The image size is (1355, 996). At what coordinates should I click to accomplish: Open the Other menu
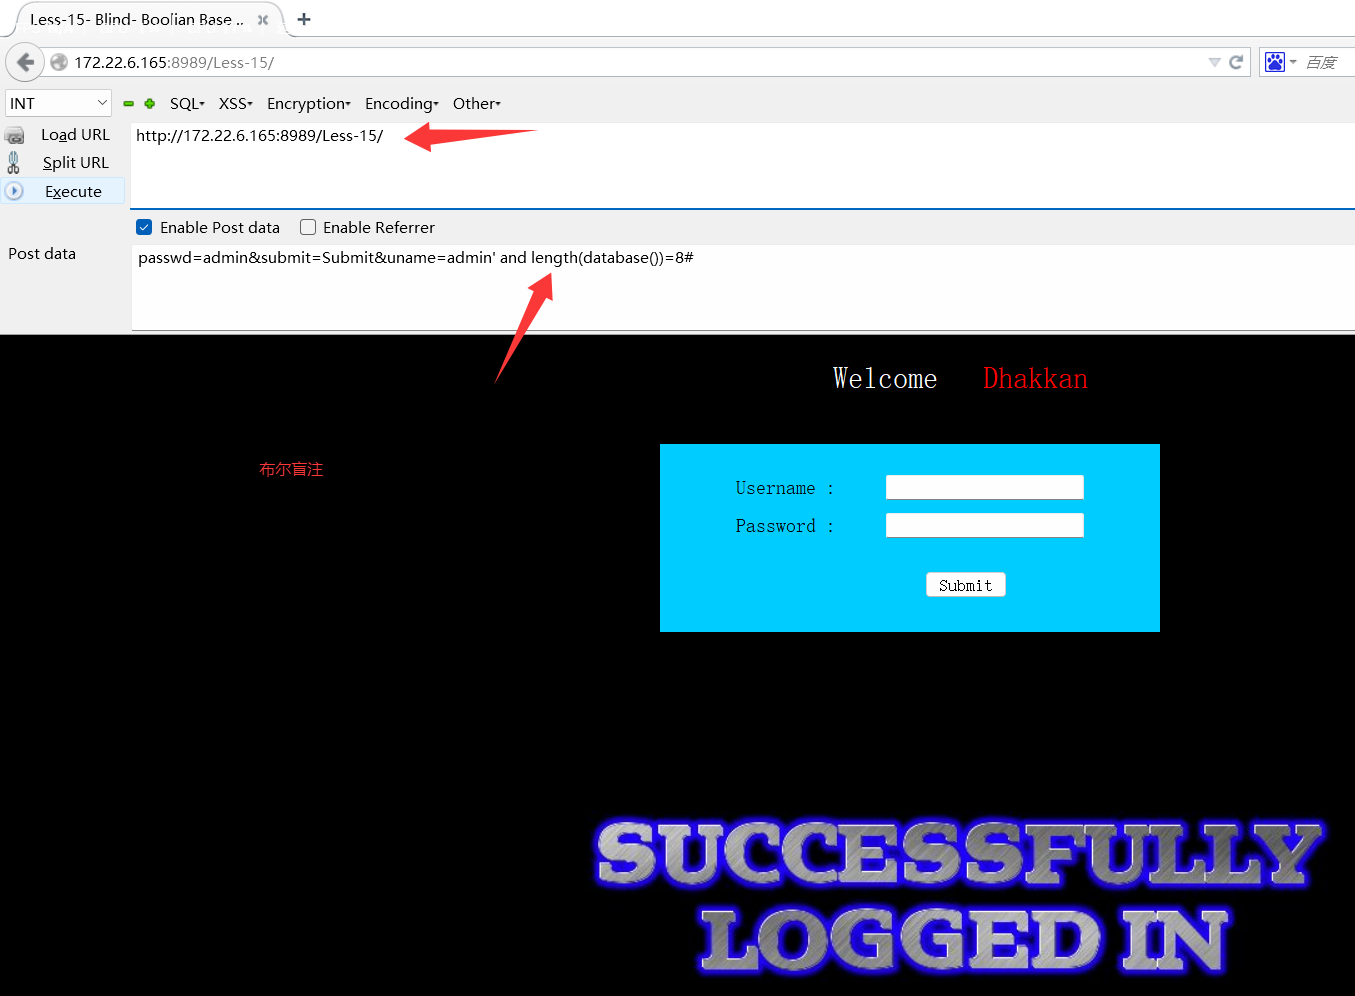[476, 103]
